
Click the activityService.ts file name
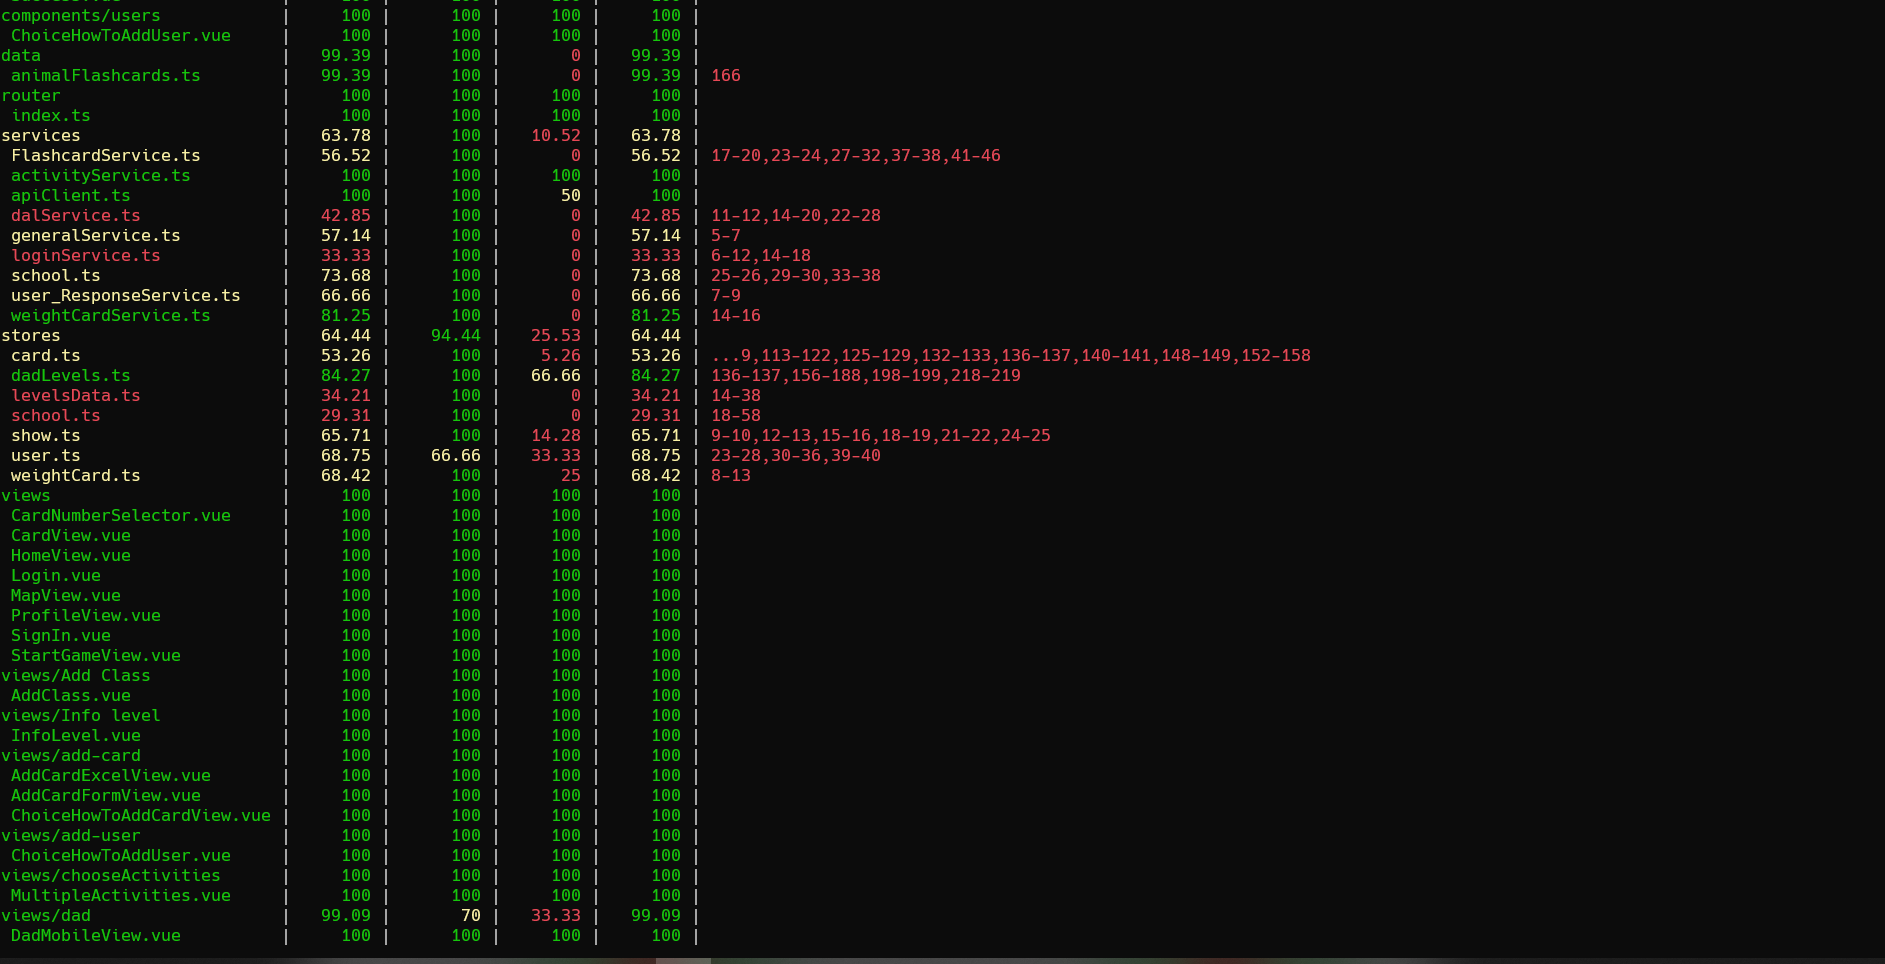101,176
